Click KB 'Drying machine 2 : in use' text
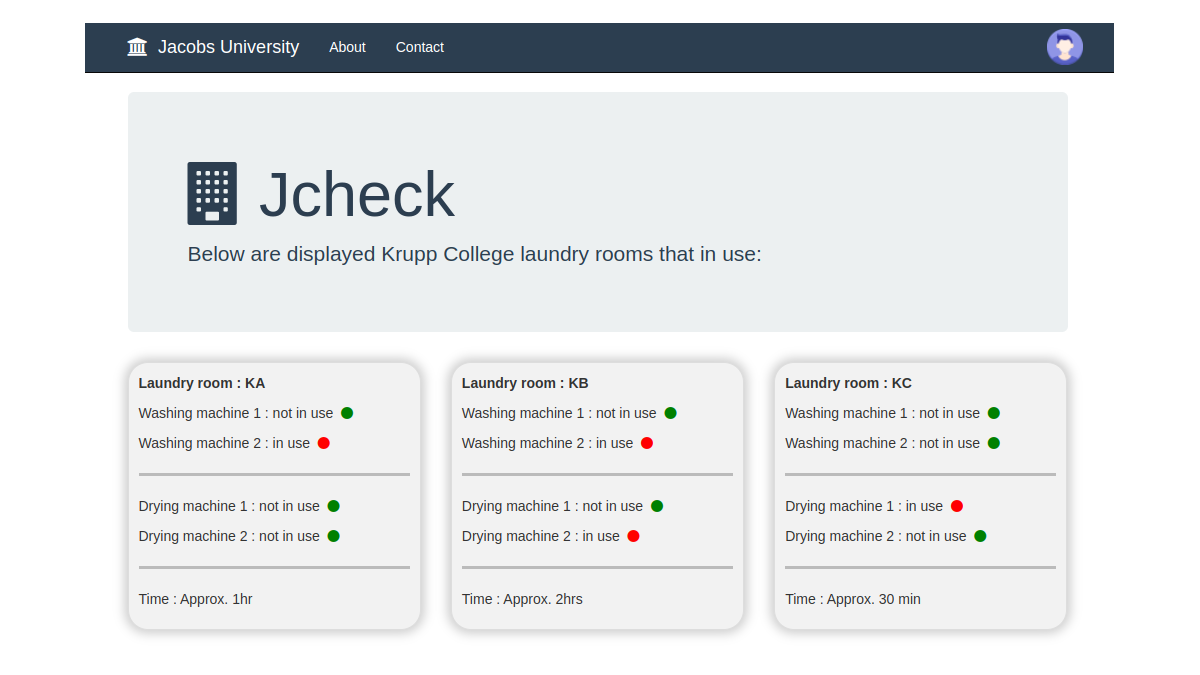The image size is (1200, 675). click(x=541, y=536)
